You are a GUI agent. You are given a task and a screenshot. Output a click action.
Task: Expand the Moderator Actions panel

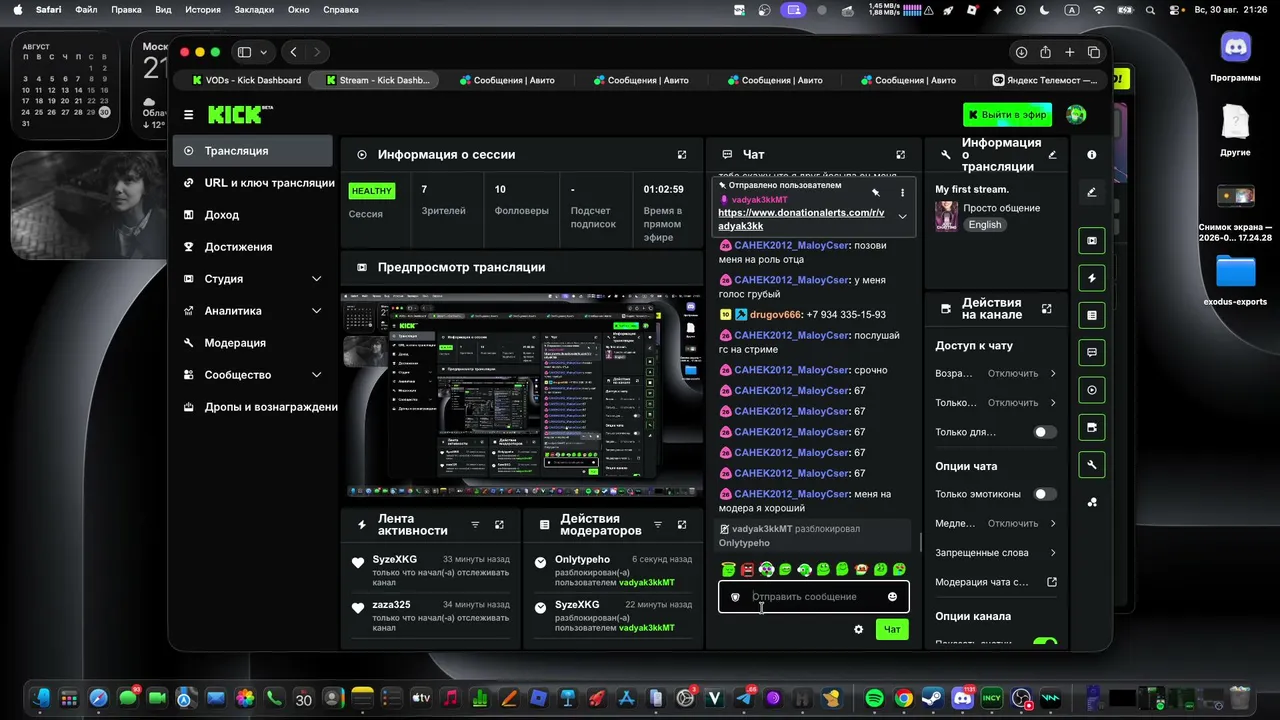(682, 524)
